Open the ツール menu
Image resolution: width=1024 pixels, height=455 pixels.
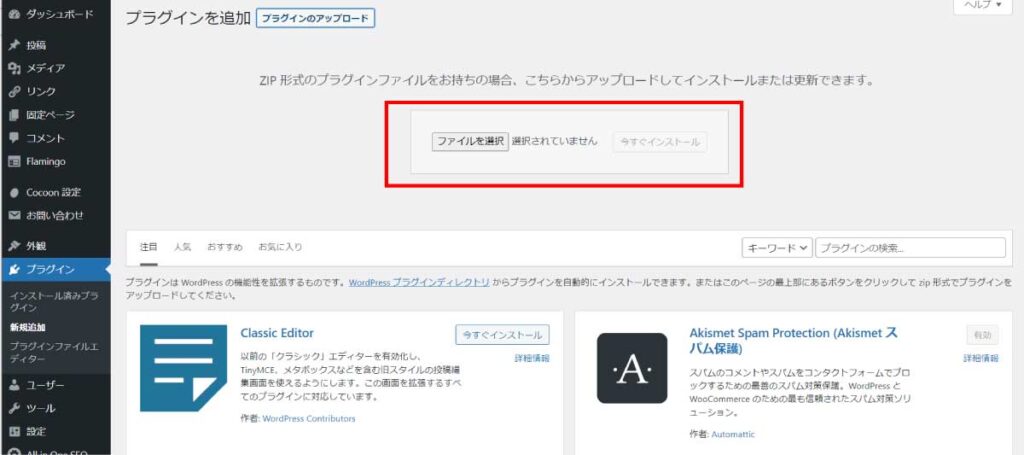[x=40, y=409]
